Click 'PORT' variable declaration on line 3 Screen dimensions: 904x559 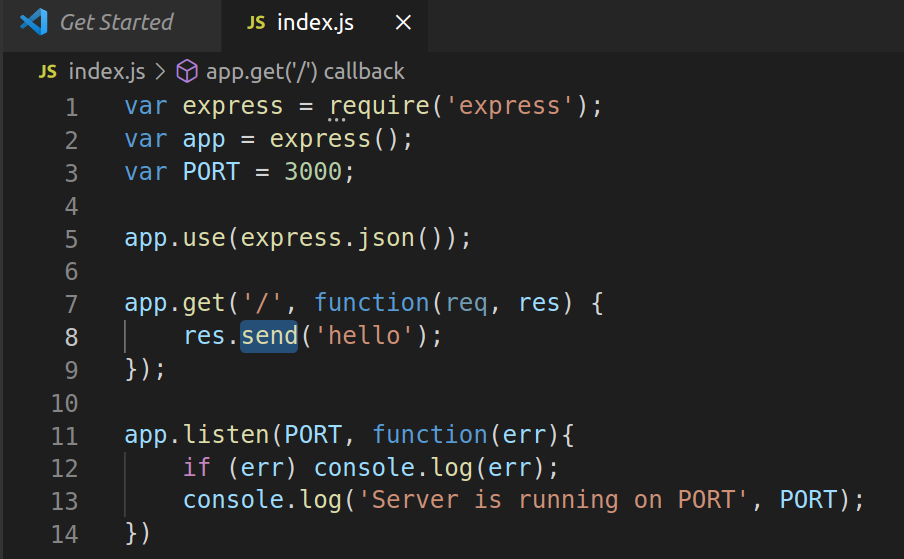coord(211,172)
